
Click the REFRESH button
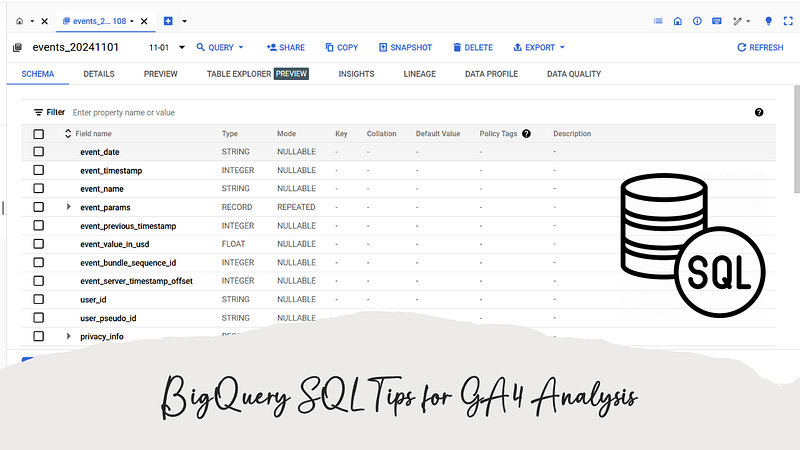(x=760, y=47)
